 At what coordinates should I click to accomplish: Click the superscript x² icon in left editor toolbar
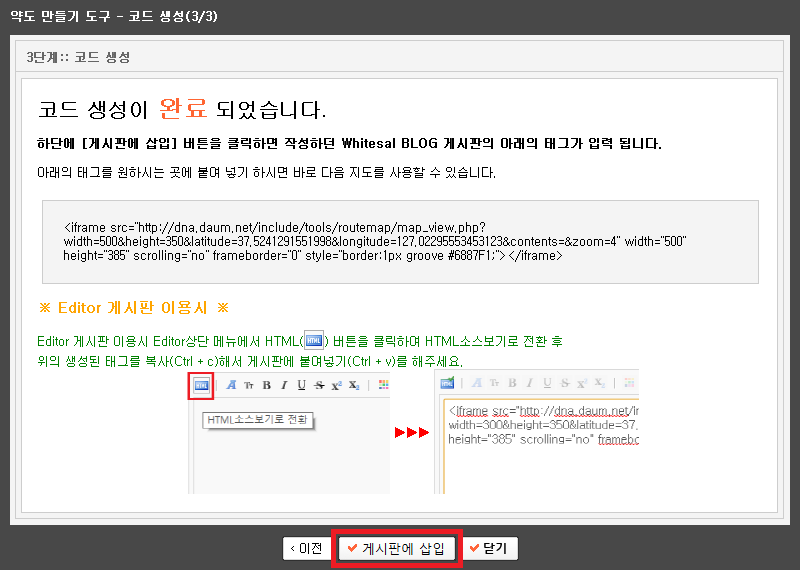337,385
